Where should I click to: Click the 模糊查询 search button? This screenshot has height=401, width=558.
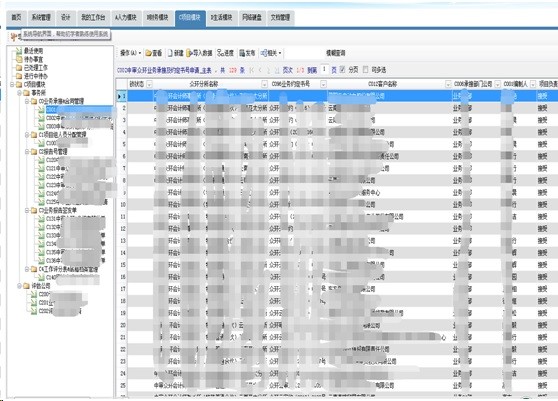336,53
